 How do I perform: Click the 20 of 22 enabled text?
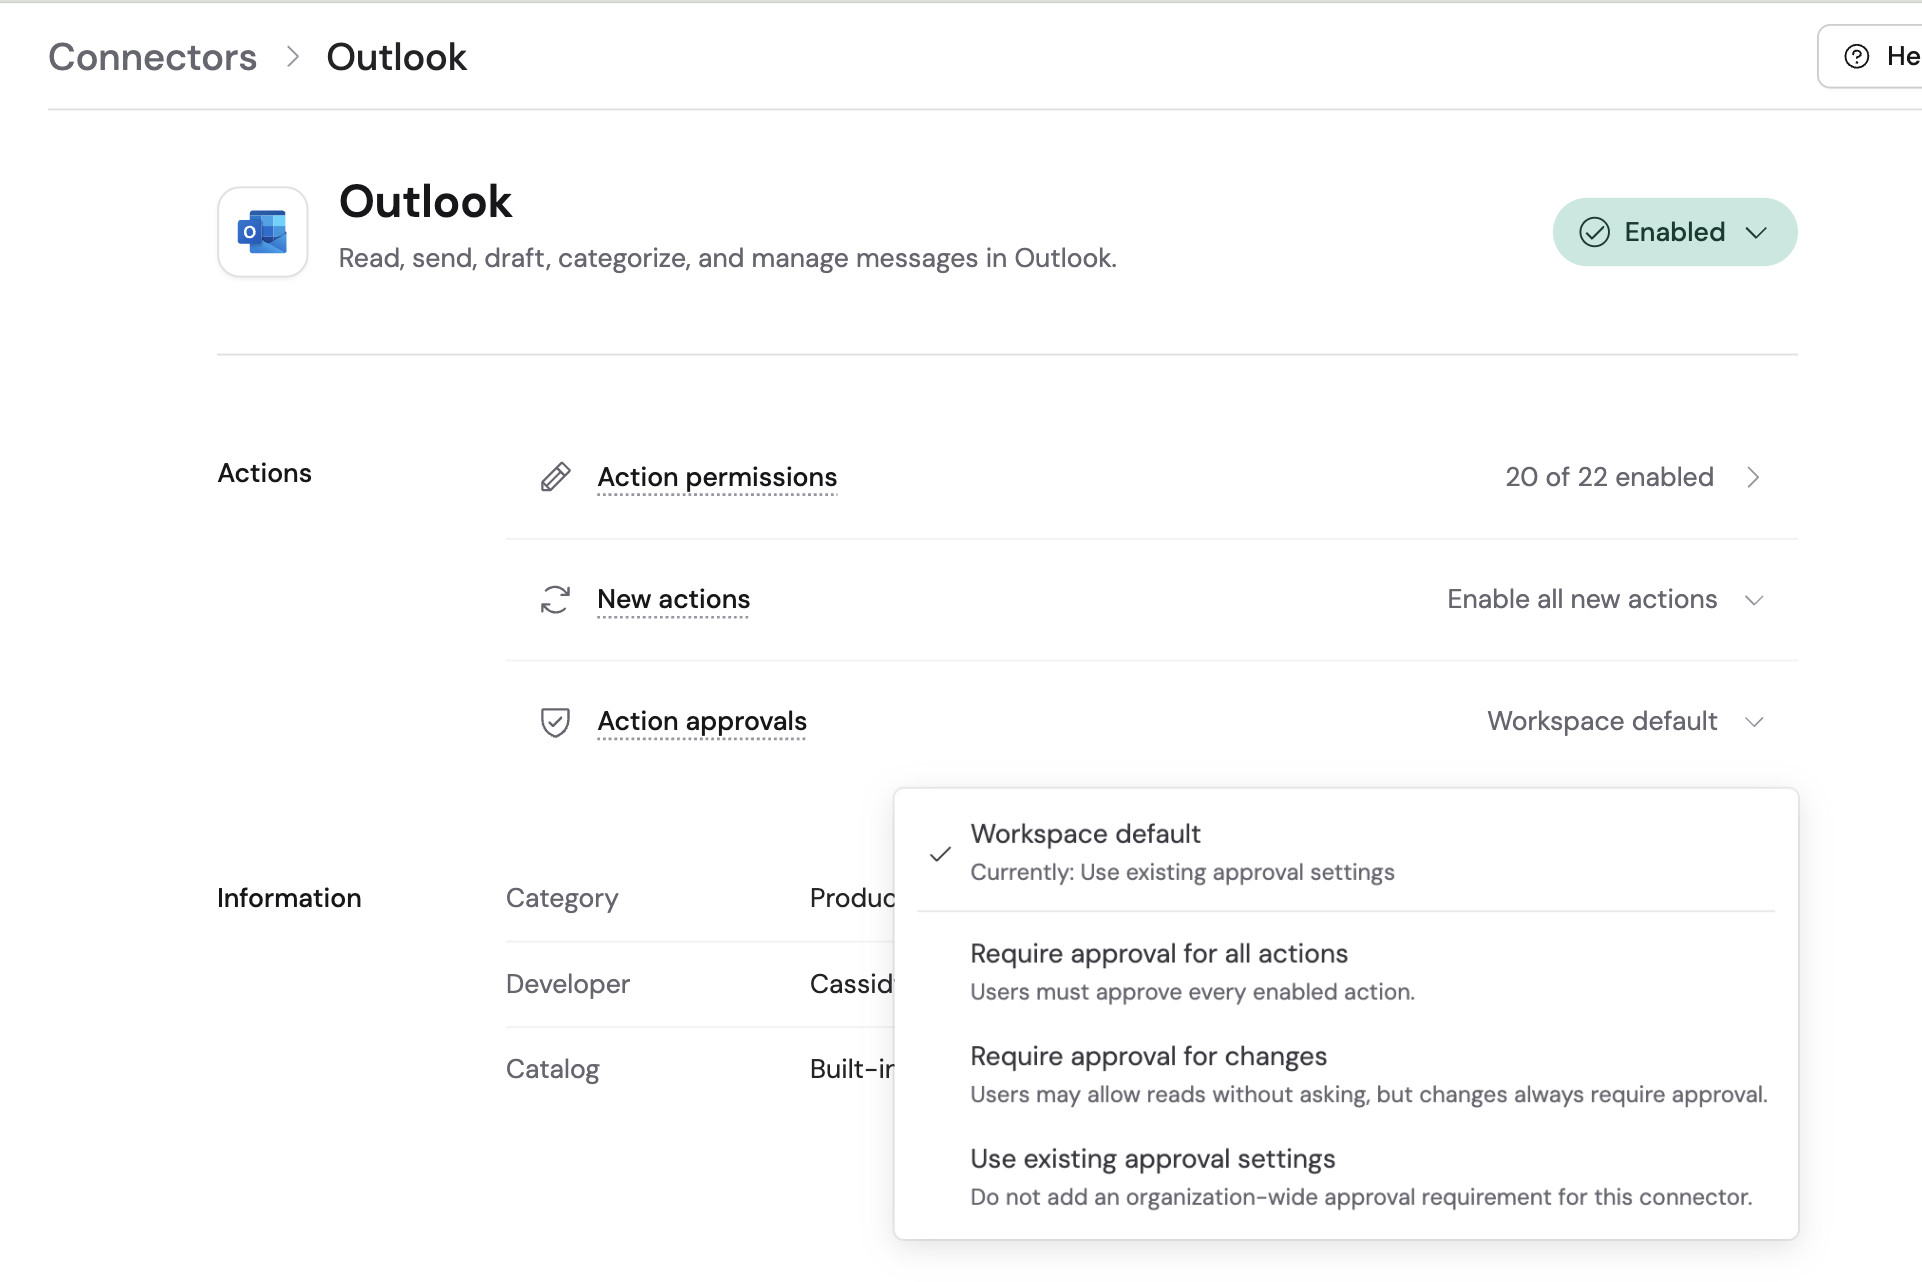(1609, 477)
